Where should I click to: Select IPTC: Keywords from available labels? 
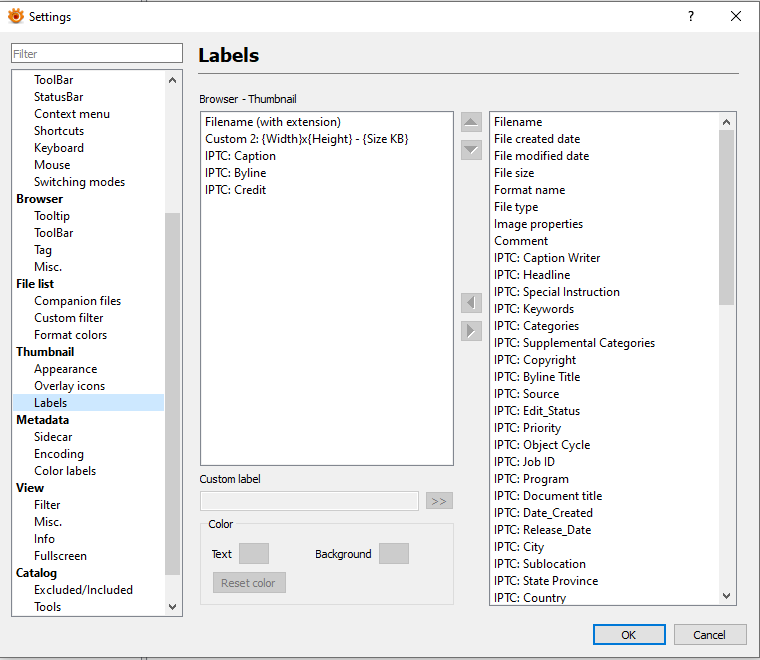(534, 309)
